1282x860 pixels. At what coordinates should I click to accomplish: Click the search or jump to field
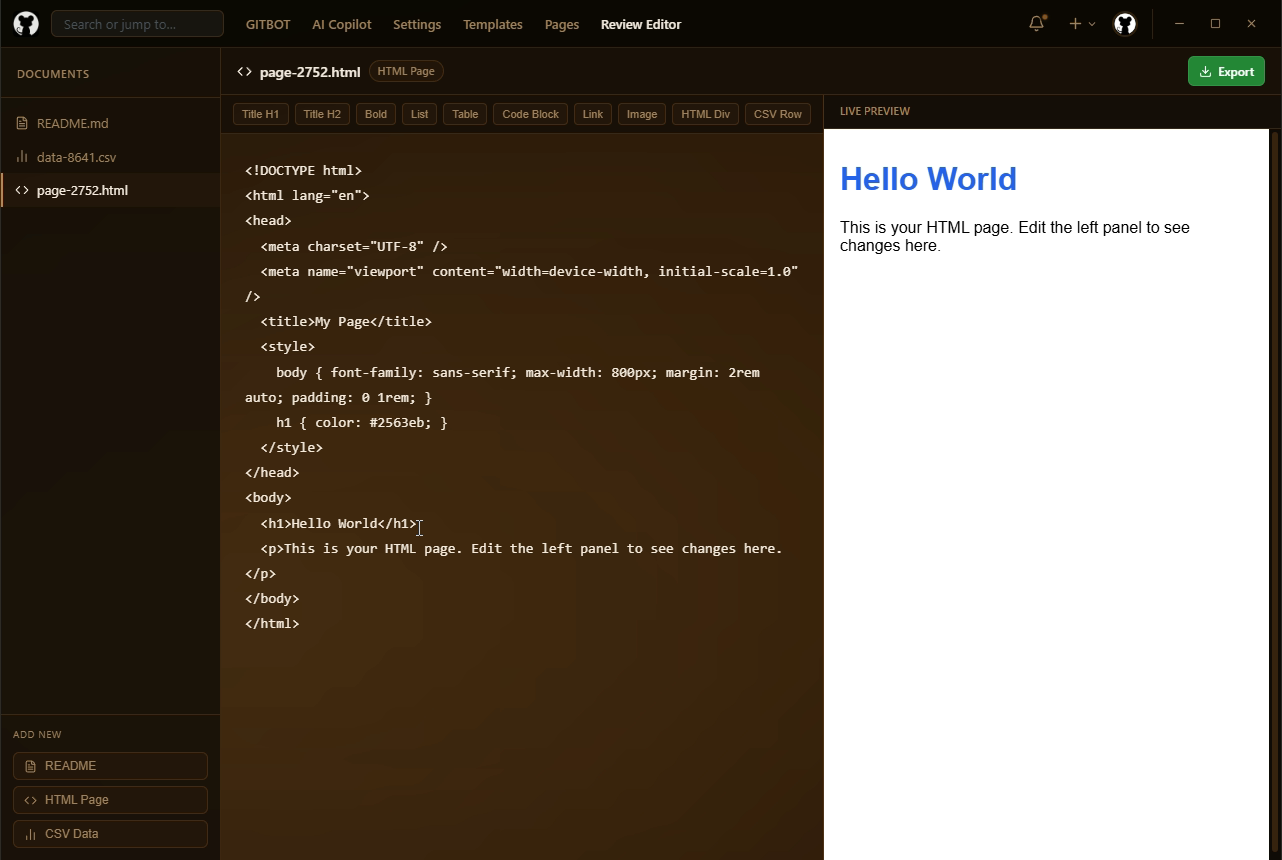click(137, 23)
